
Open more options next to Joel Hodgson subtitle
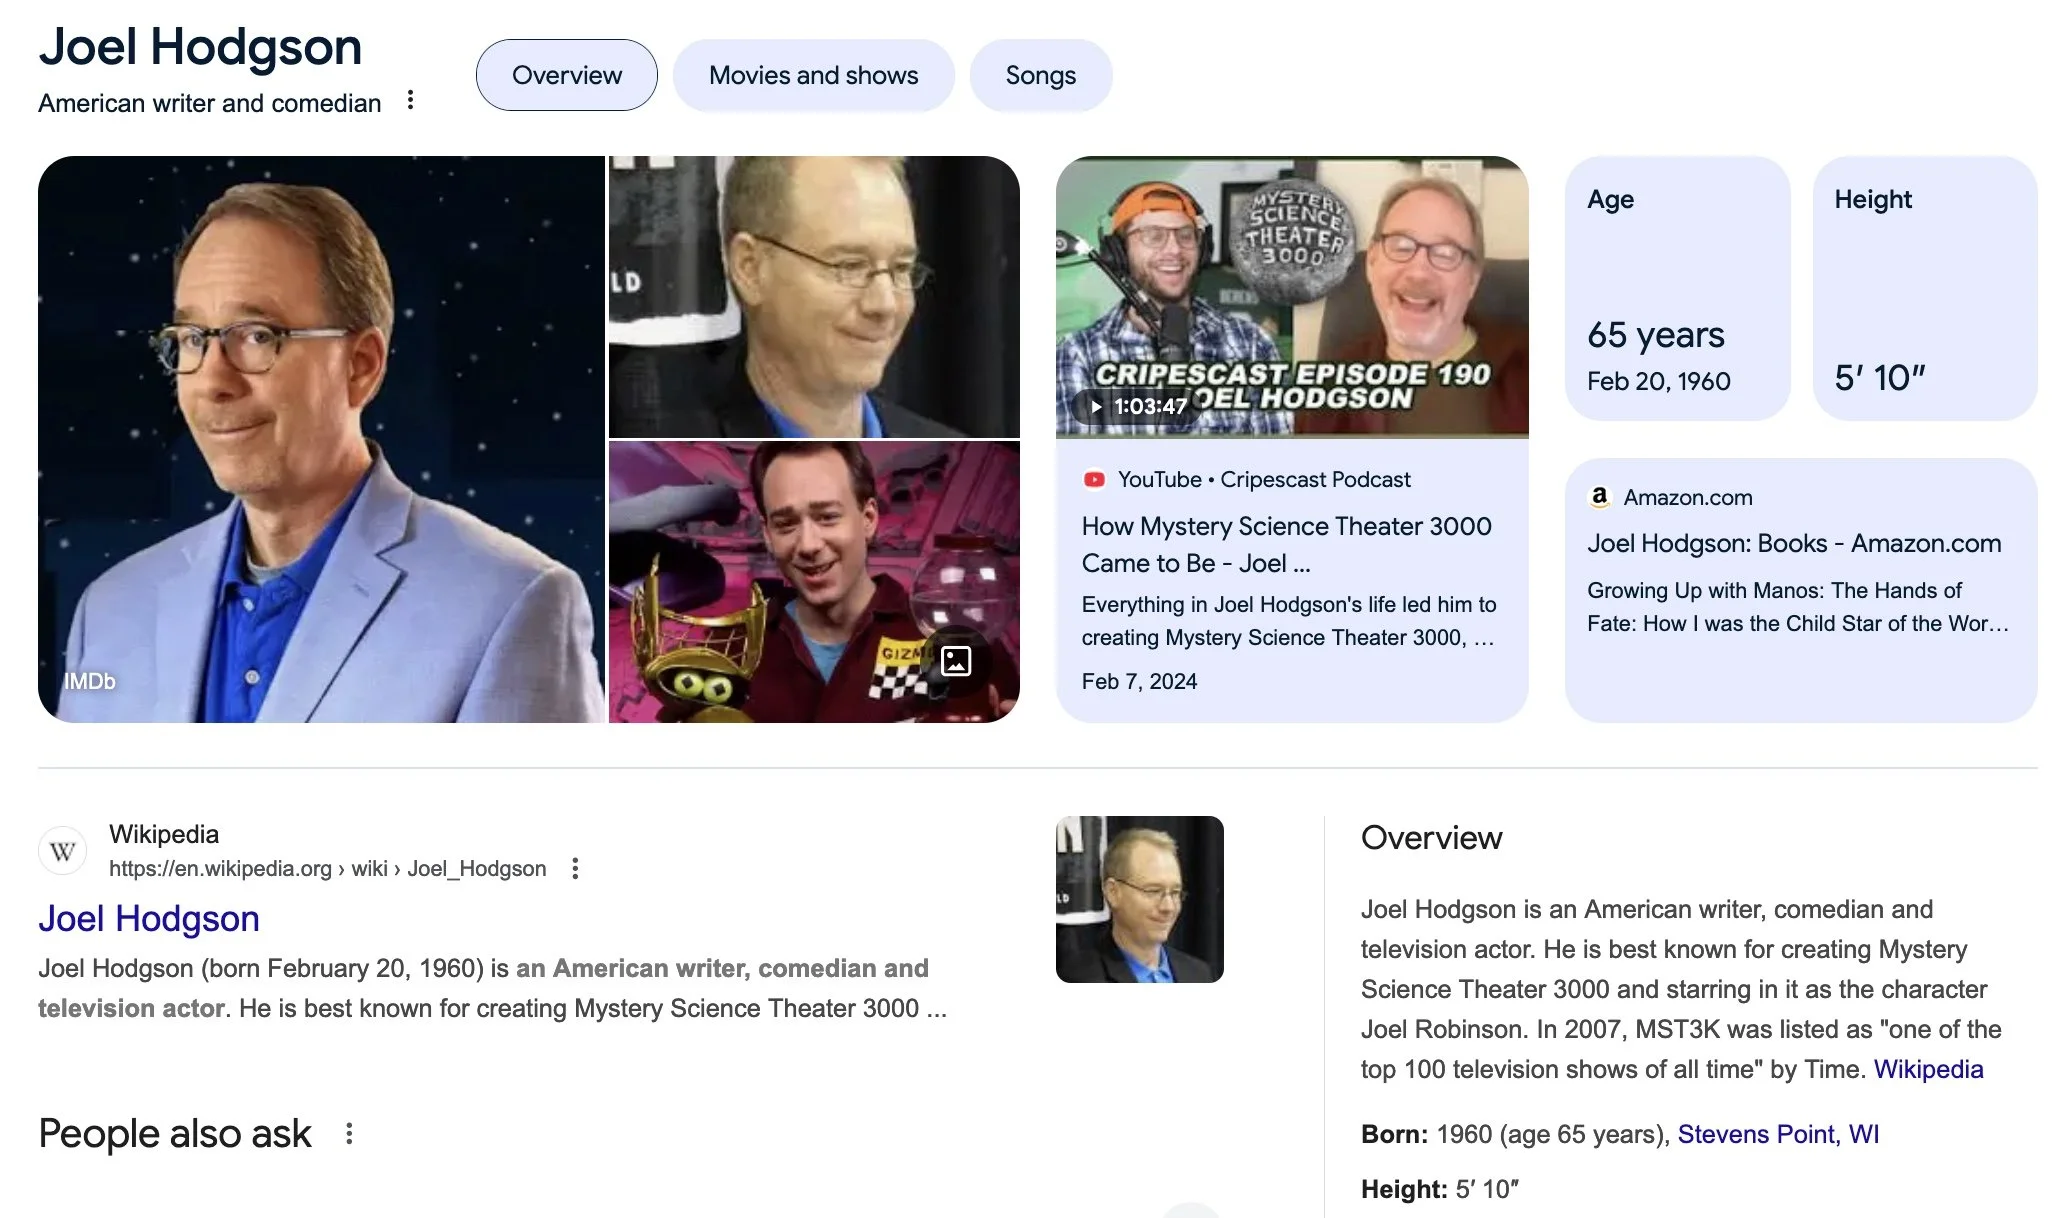[410, 100]
